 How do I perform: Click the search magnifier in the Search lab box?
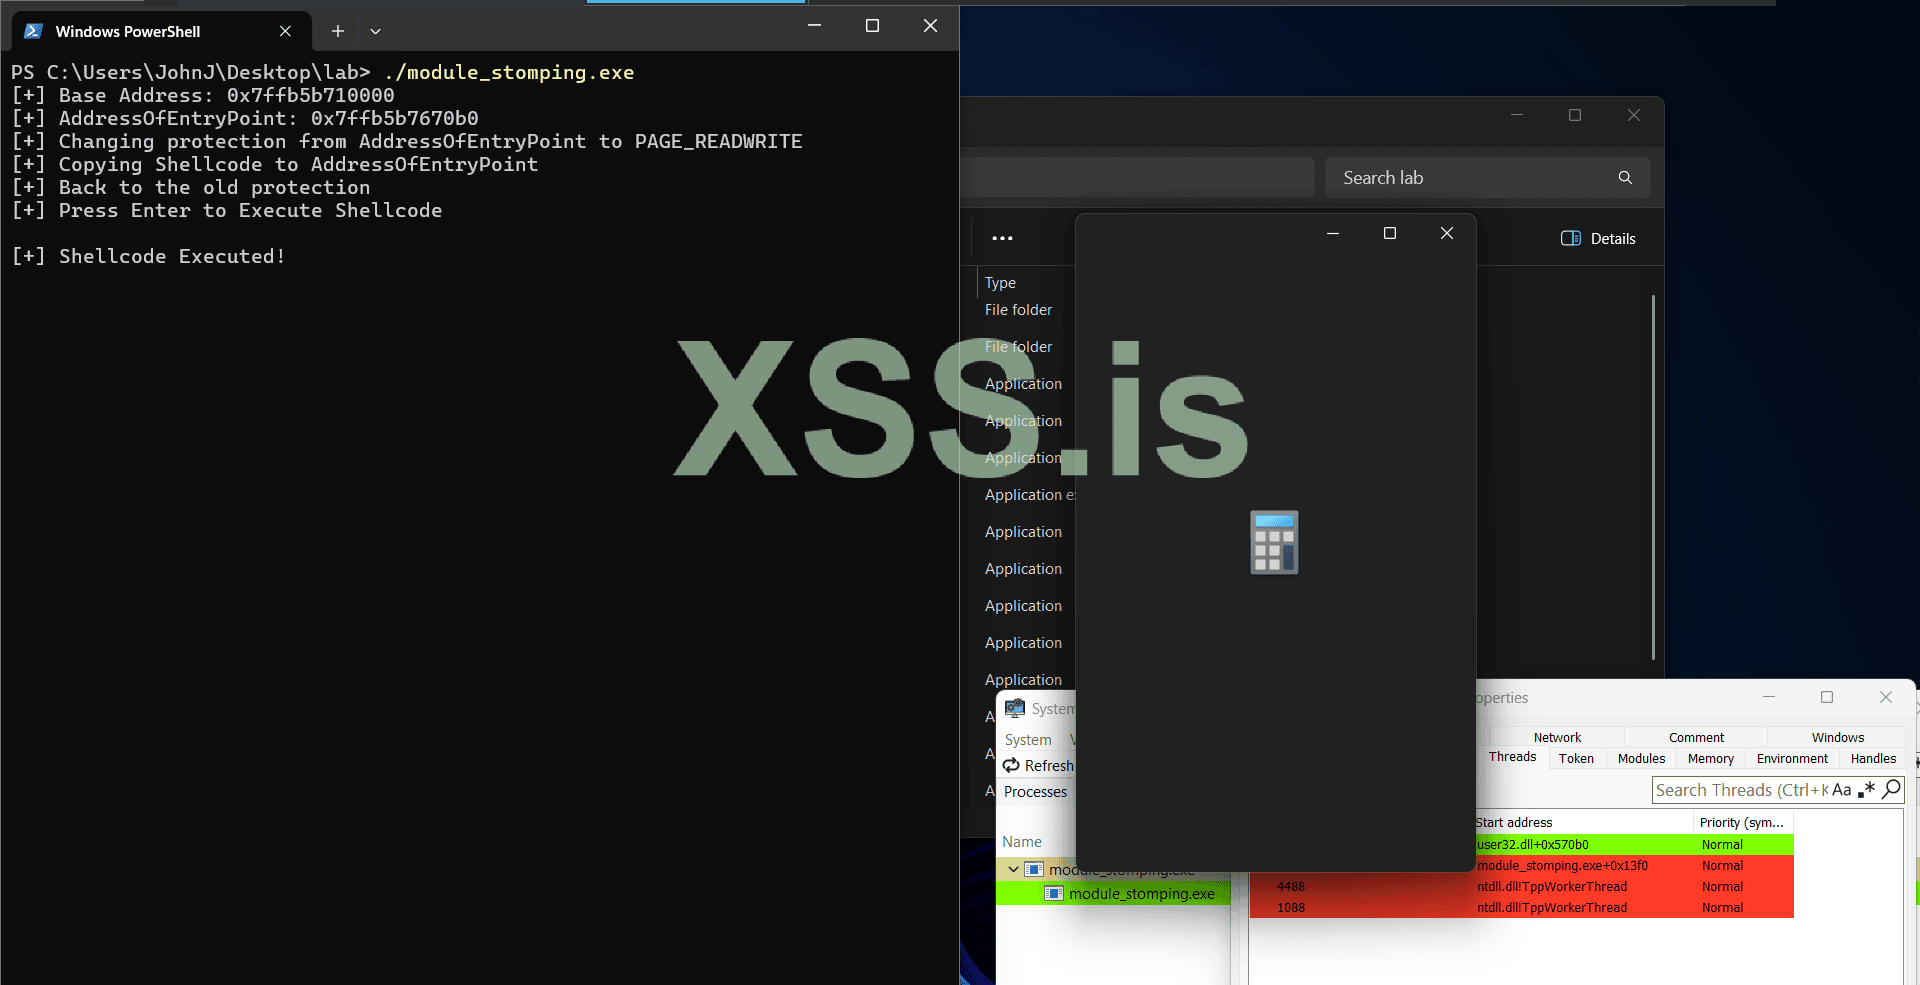pos(1625,177)
